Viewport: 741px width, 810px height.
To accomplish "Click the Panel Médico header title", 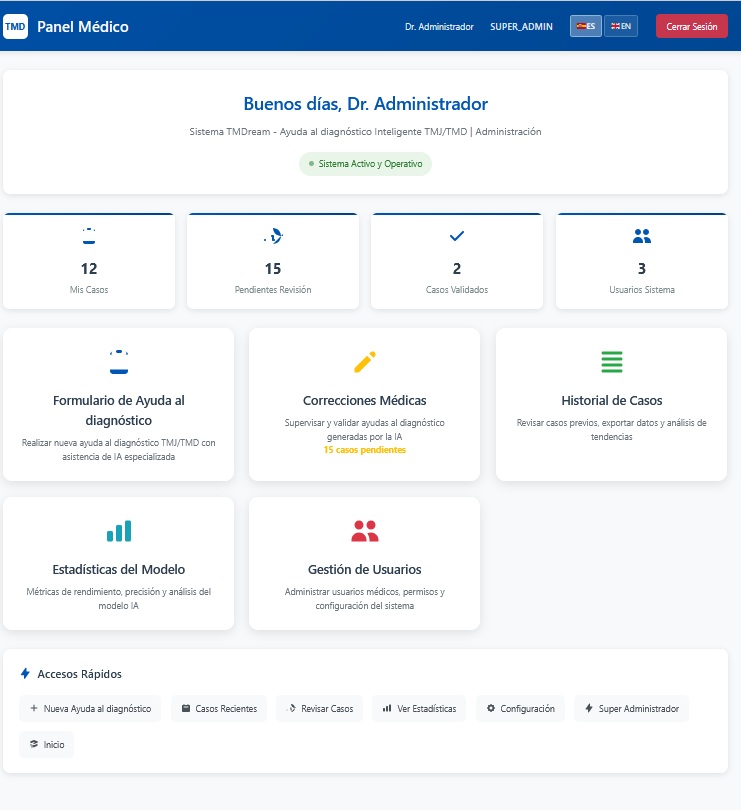I will pyautogui.click(x=83, y=26).
